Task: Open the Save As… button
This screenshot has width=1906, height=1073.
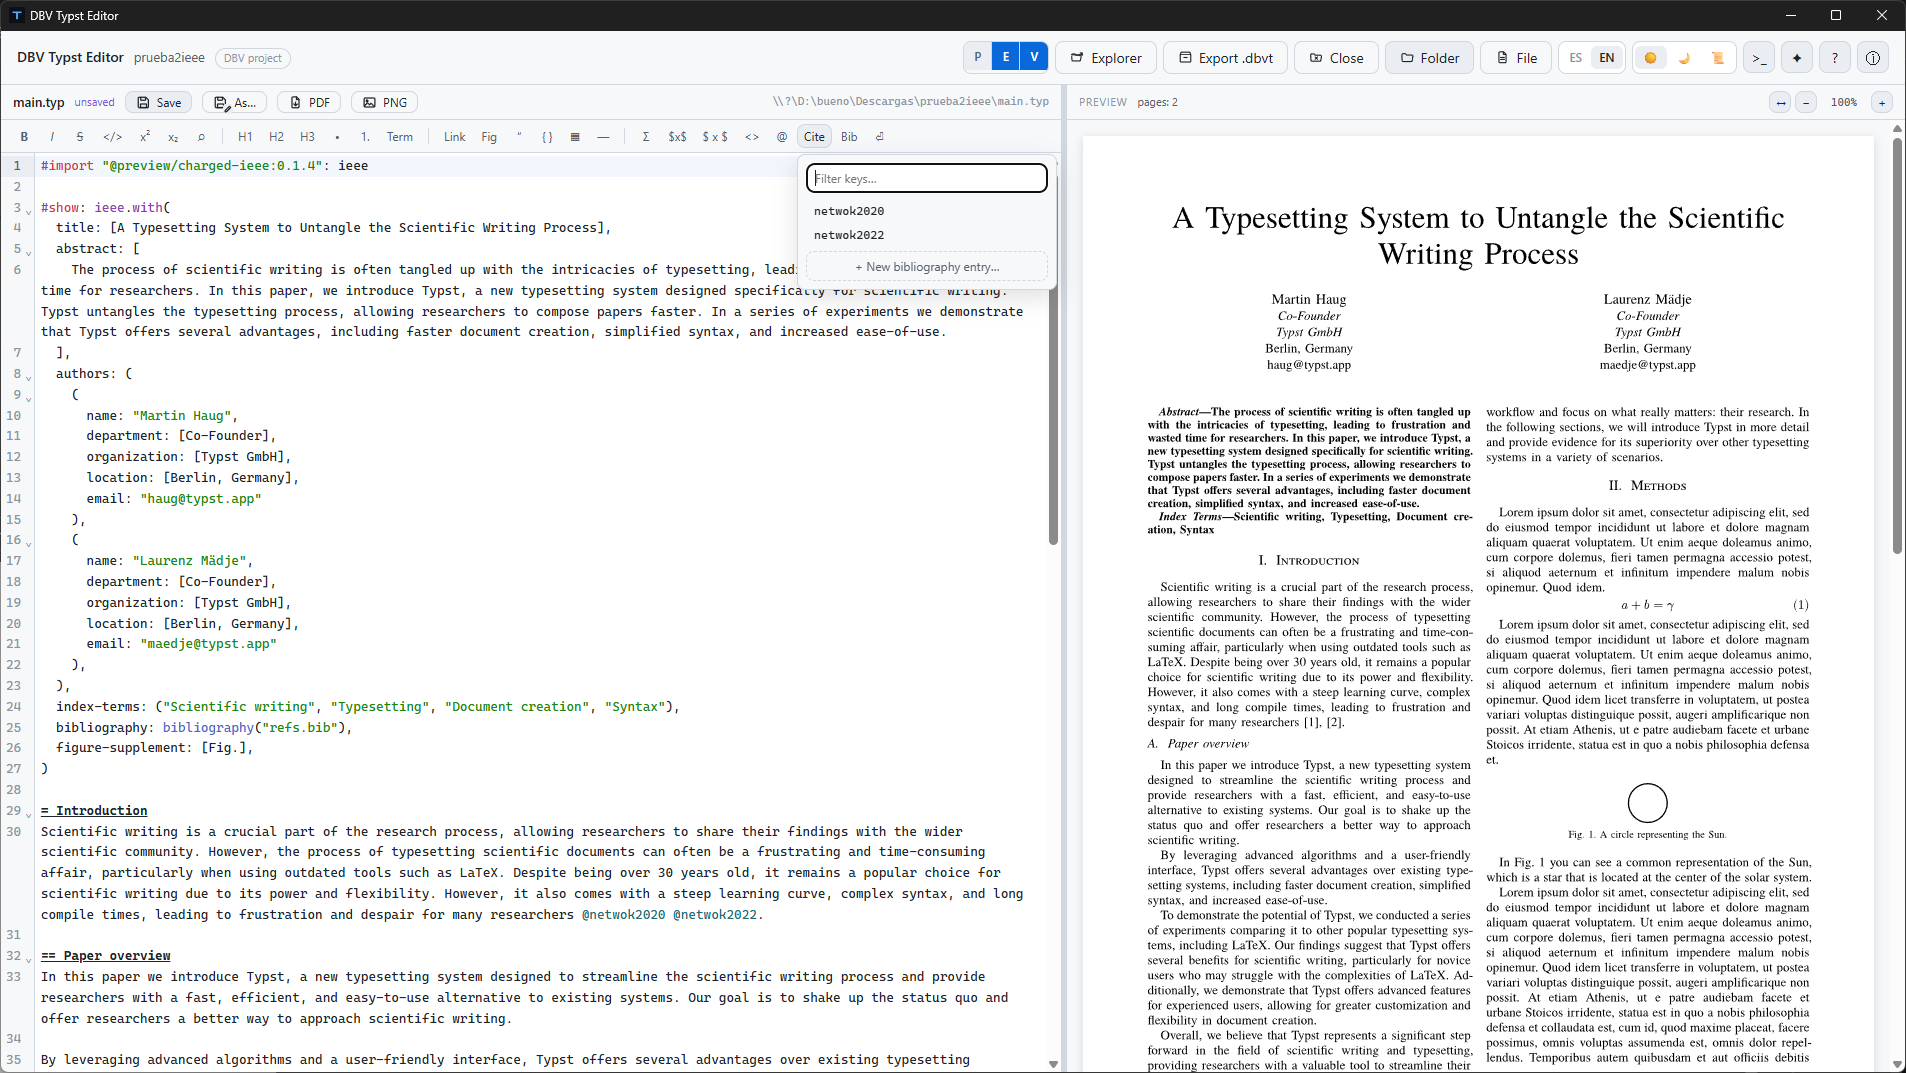Action: [x=236, y=102]
